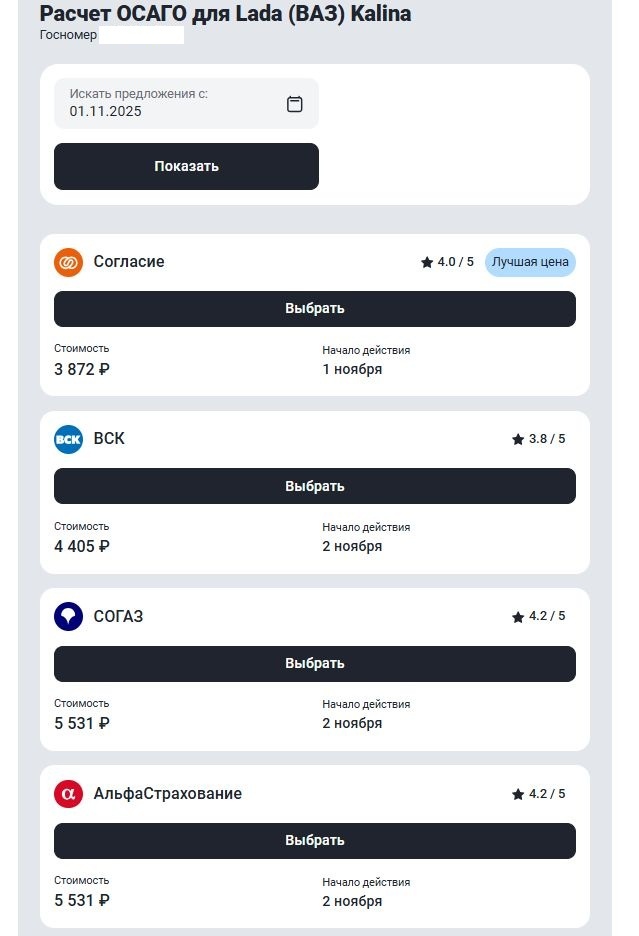This screenshot has width=639, height=936.
Task: Click the star rating 3.8 / 5 for ВСК
Action: pyautogui.click(x=539, y=439)
